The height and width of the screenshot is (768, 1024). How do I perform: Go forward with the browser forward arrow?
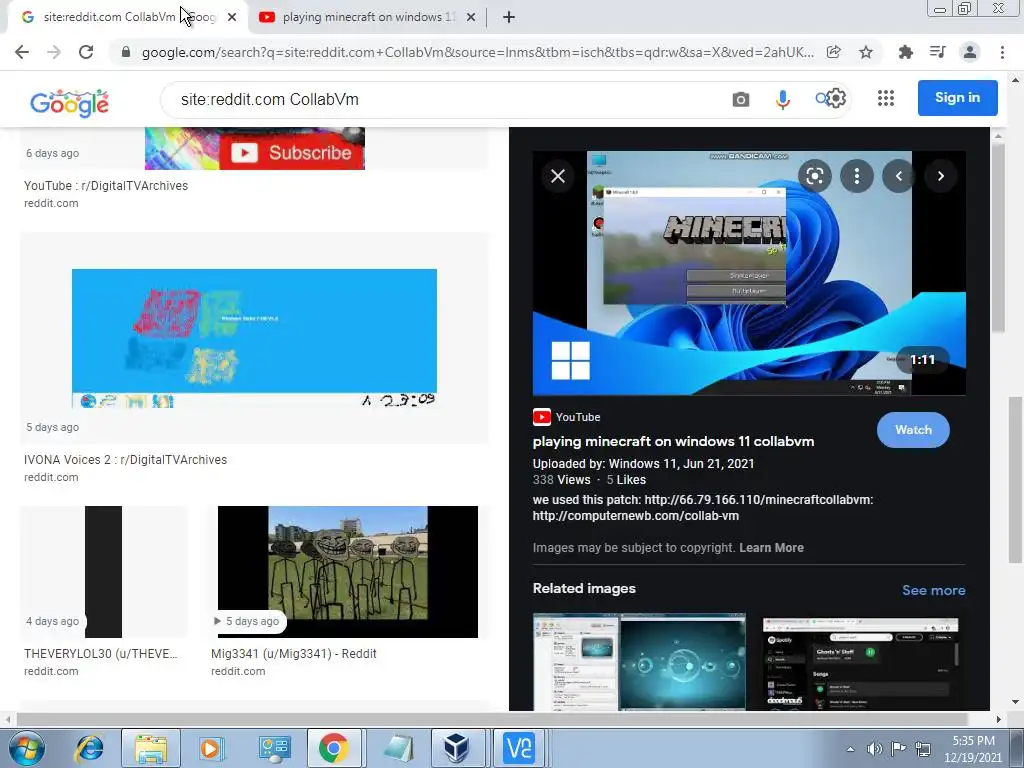pos(54,52)
